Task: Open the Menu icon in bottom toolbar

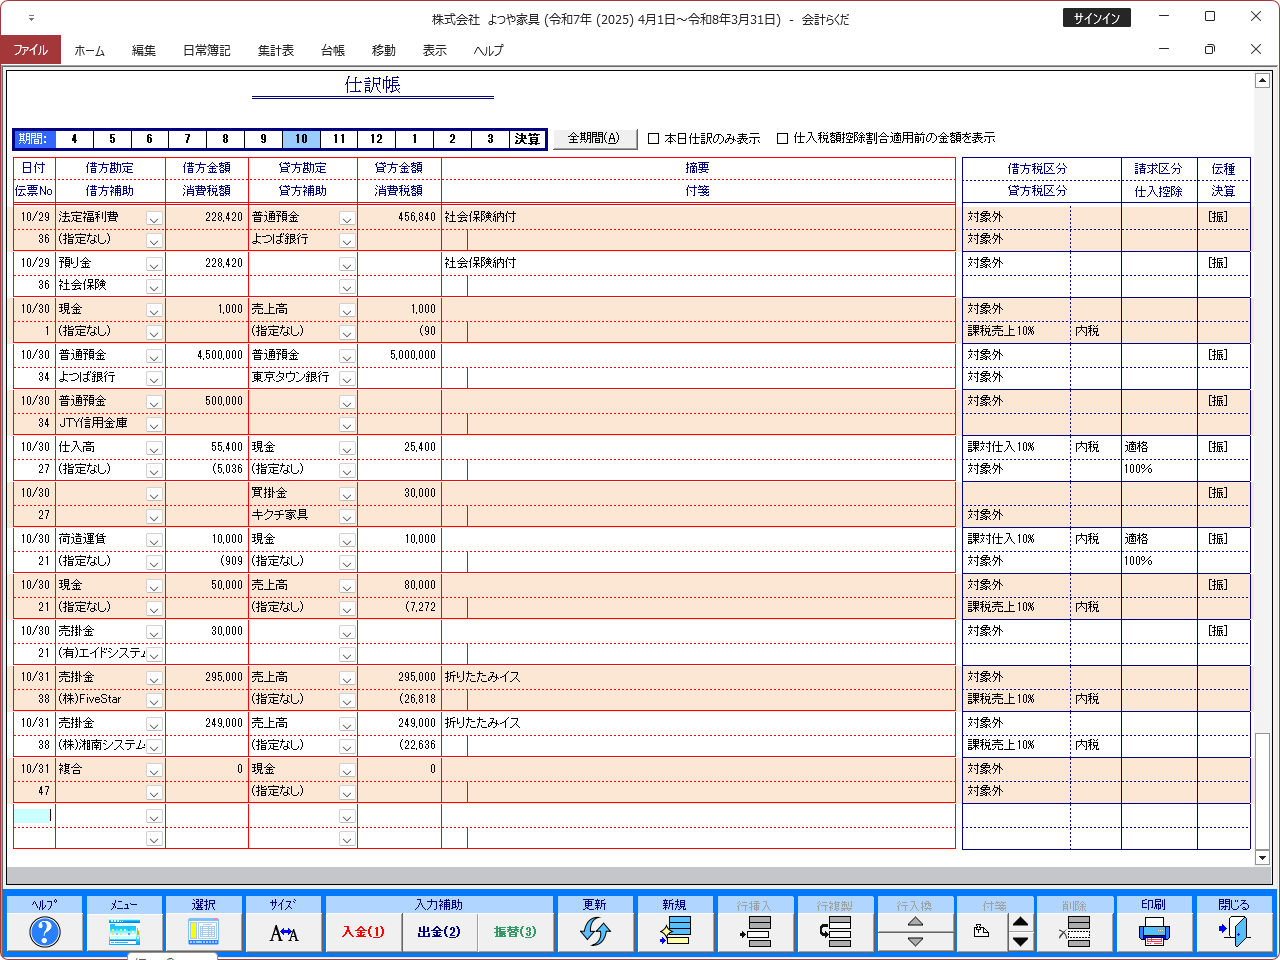Action: [124, 932]
